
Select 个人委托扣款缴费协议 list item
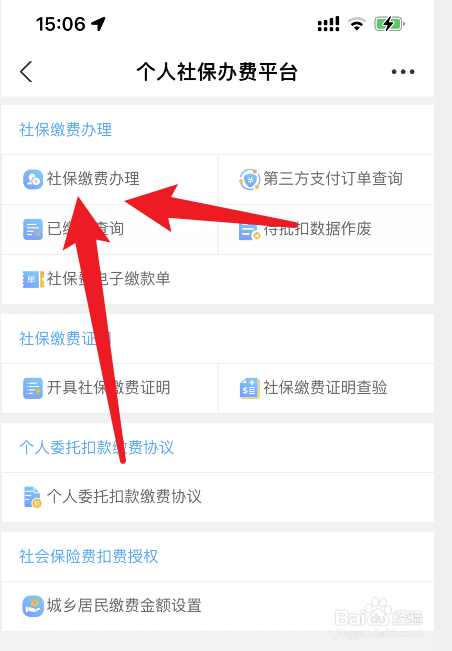[218, 497]
